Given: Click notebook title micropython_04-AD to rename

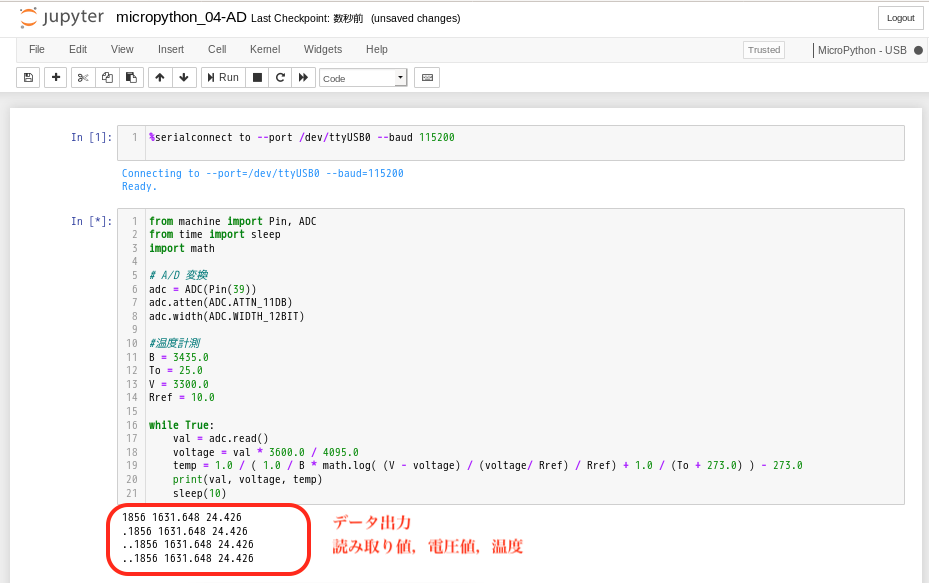Looking at the screenshot, I should pos(181,17).
